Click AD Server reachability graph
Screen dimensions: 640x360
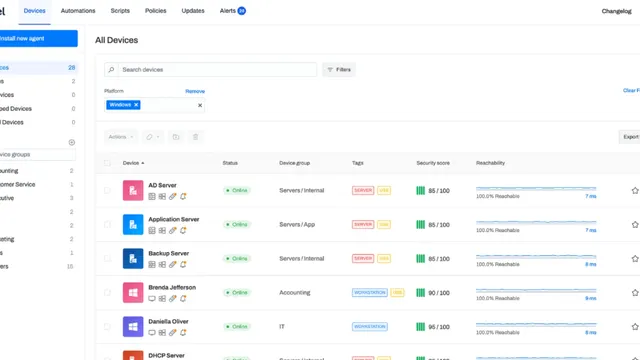click(x=536, y=189)
